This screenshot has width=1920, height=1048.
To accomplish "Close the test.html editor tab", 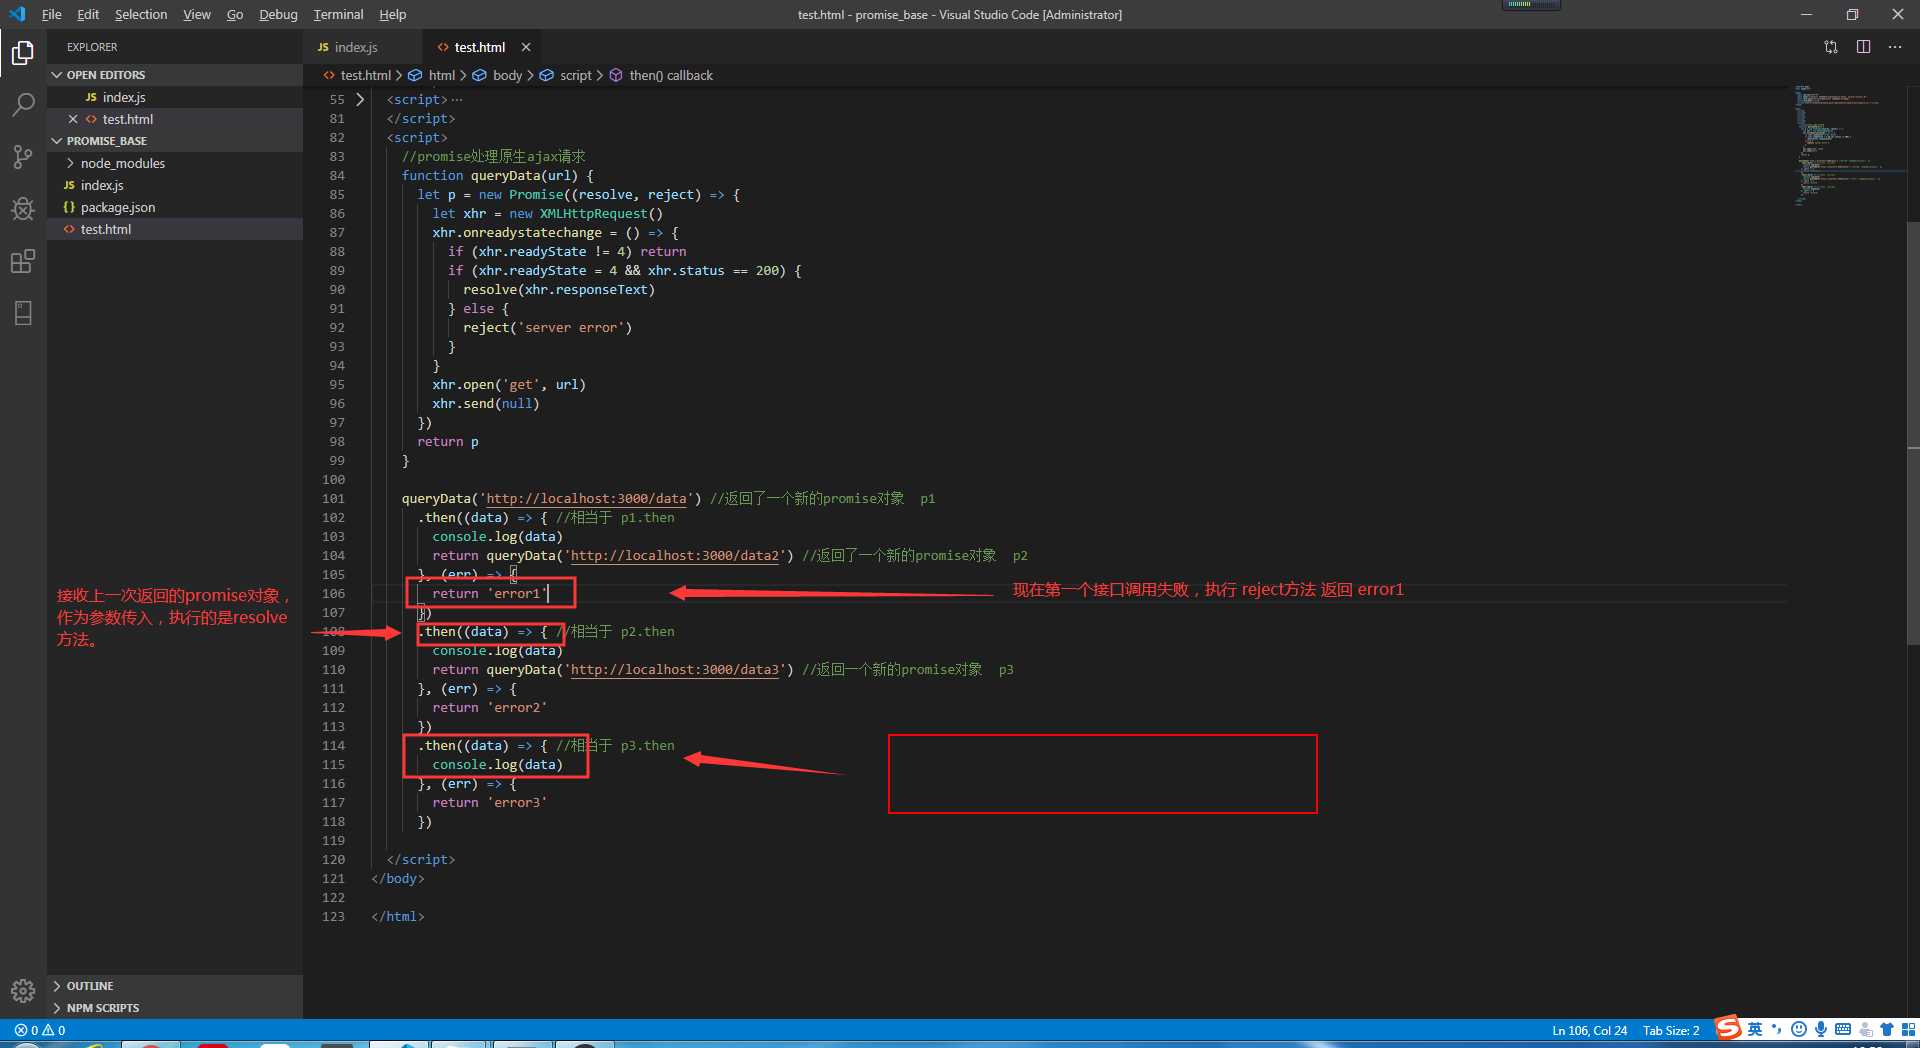I will 526,47.
